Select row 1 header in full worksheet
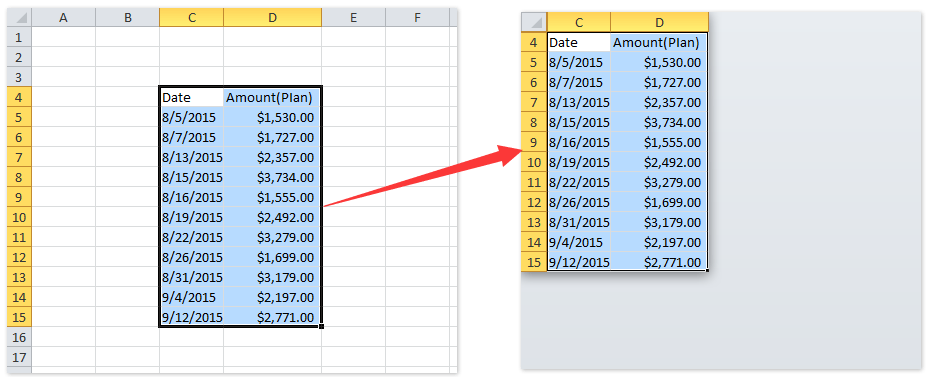Viewport: 931px width, 377px height. [19, 37]
